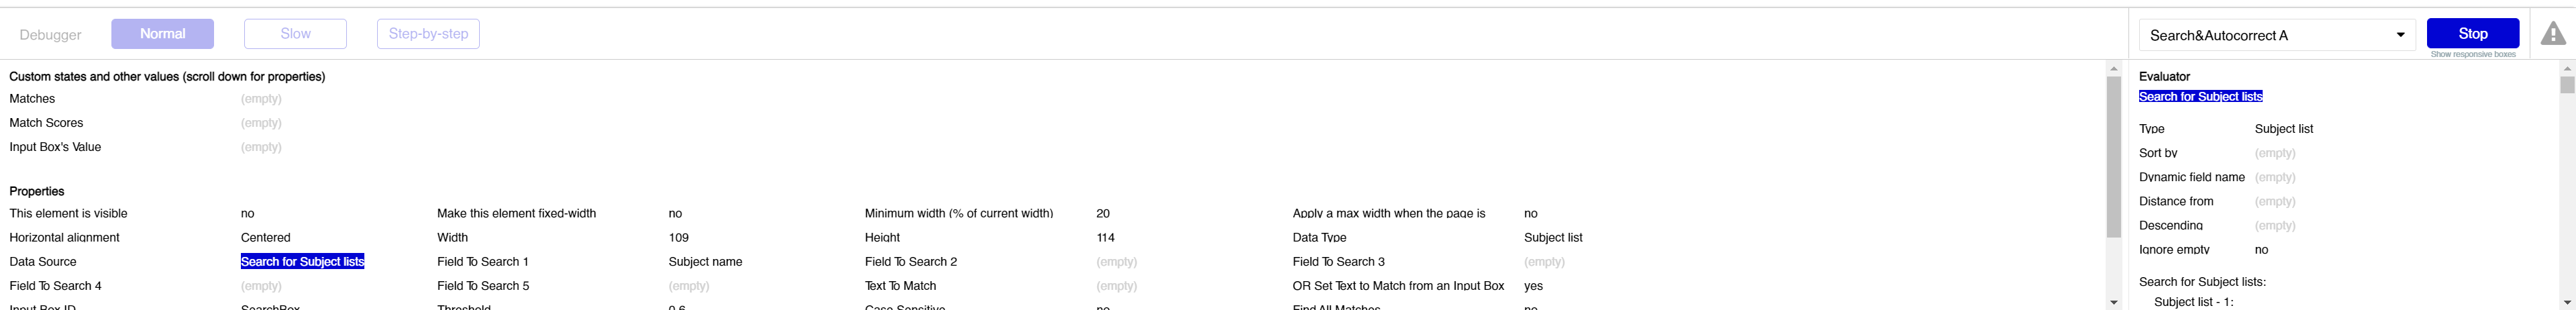Click the Evaluator panel scroll-down arrow

pos(2566,302)
